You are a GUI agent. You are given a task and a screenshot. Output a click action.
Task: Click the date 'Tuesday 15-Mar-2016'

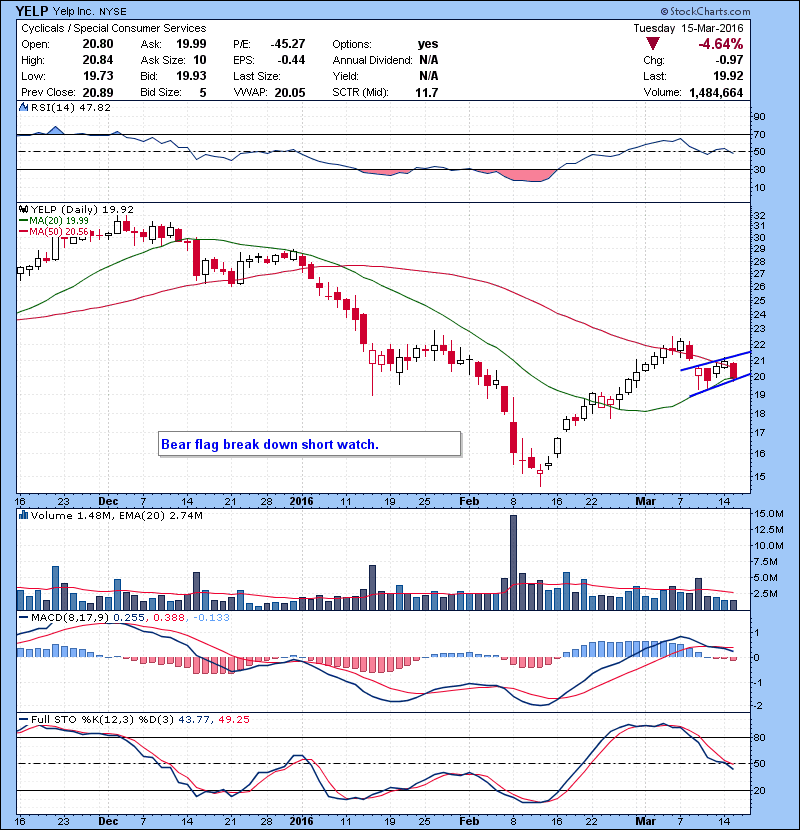pyautogui.click(x=688, y=29)
